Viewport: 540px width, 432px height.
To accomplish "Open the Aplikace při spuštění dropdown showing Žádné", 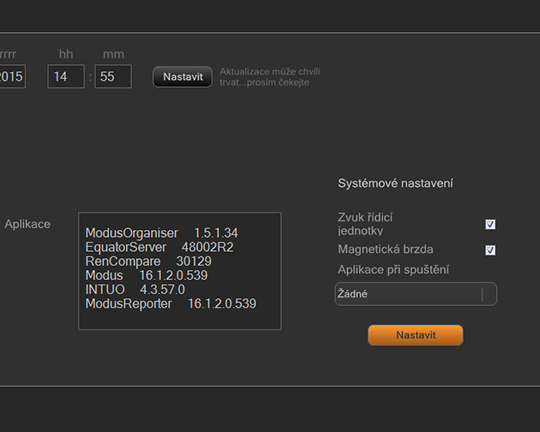I will pos(416,294).
